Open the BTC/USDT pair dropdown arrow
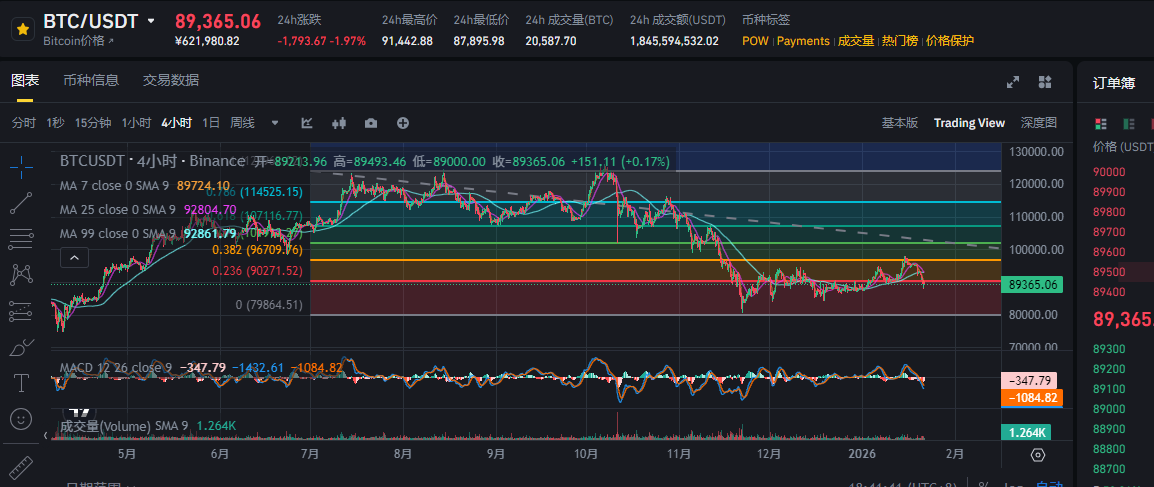 [151, 21]
